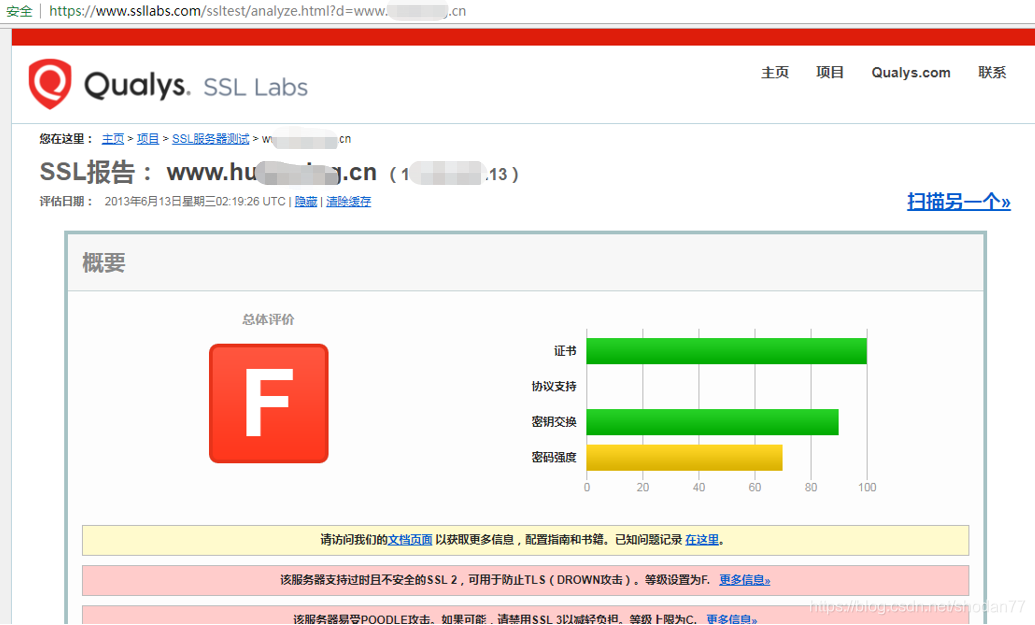Click the Qualys shield logo icon
The image size is (1035, 625).
click(50, 84)
